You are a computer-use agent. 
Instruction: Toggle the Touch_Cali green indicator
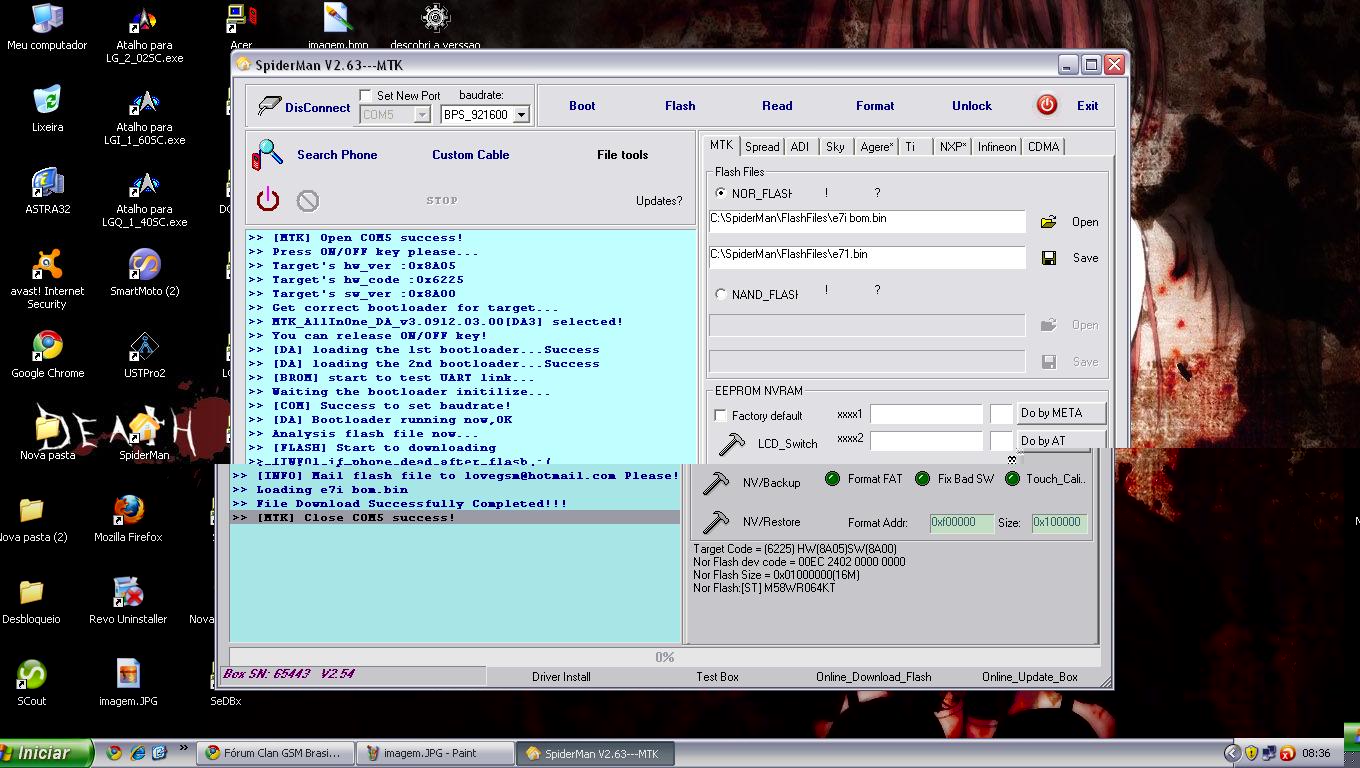pyautogui.click(x=1012, y=479)
